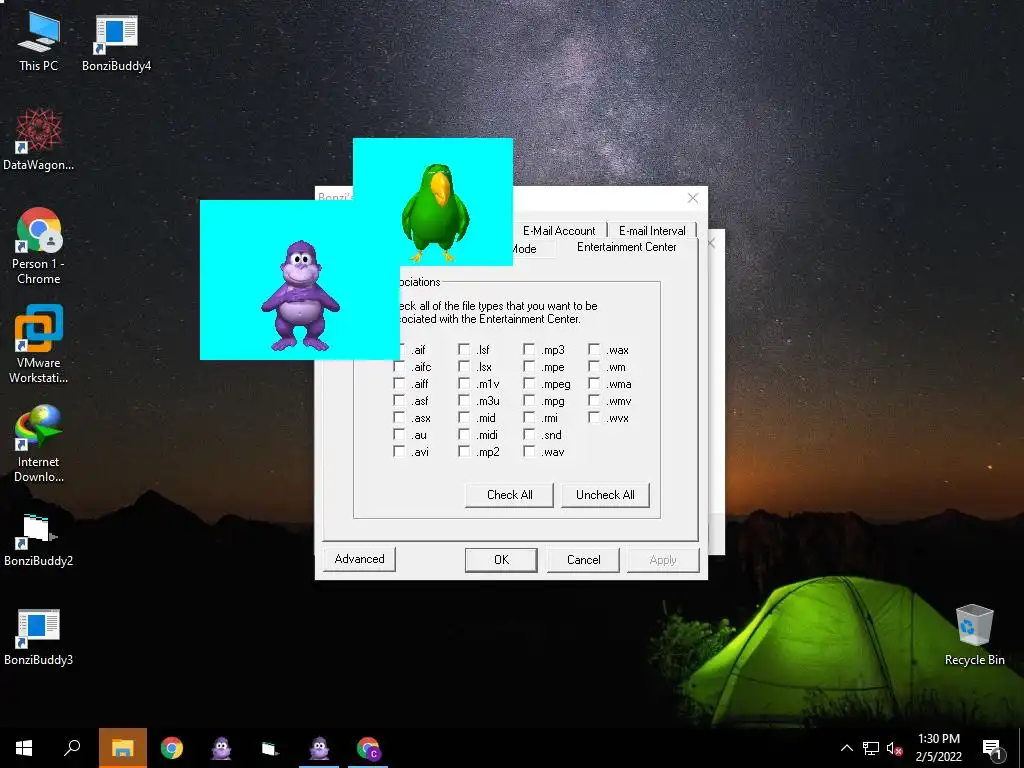The image size is (1024, 768).
Task: Toggle the .wmv checkbox
Action: pos(594,400)
